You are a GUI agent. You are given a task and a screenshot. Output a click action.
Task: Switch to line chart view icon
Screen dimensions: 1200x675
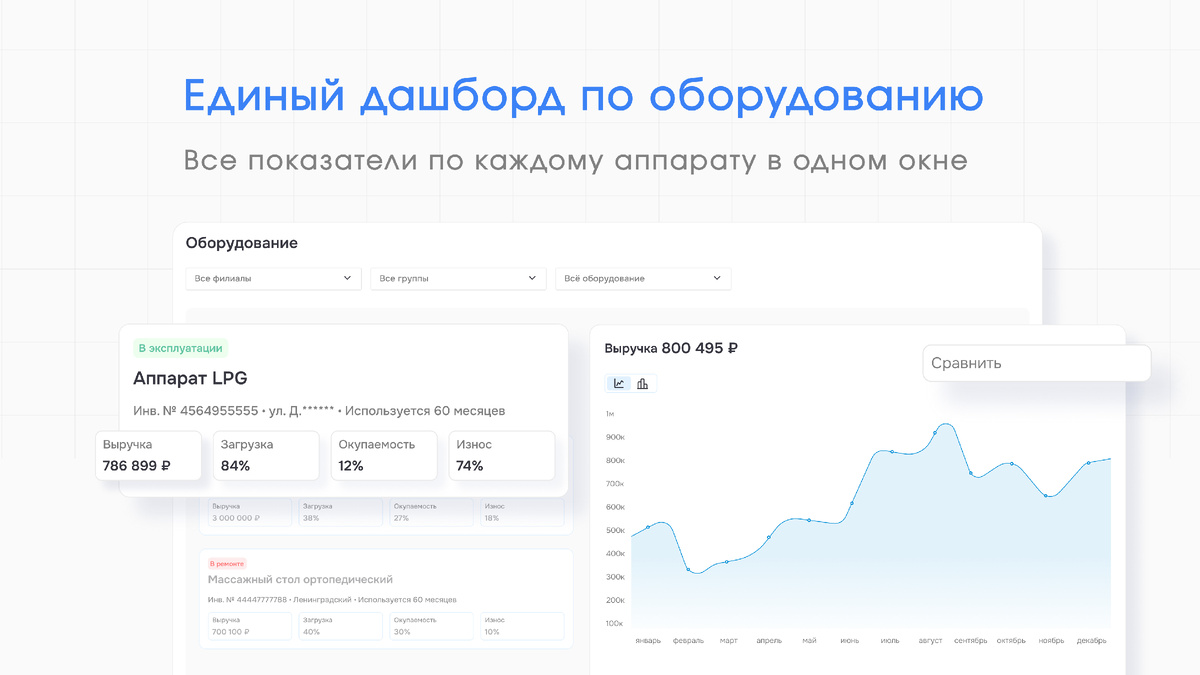tap(619, 383)
